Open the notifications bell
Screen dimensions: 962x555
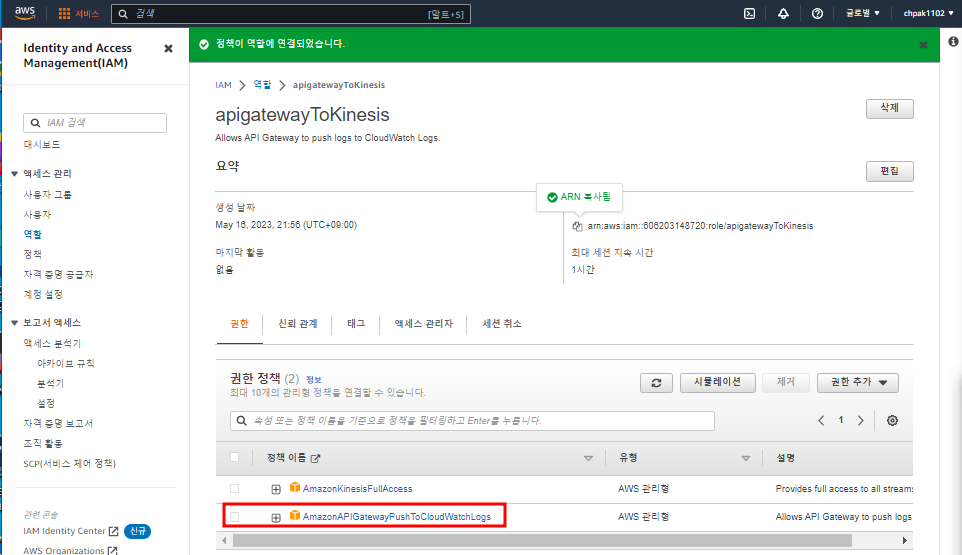pos(783,13)
